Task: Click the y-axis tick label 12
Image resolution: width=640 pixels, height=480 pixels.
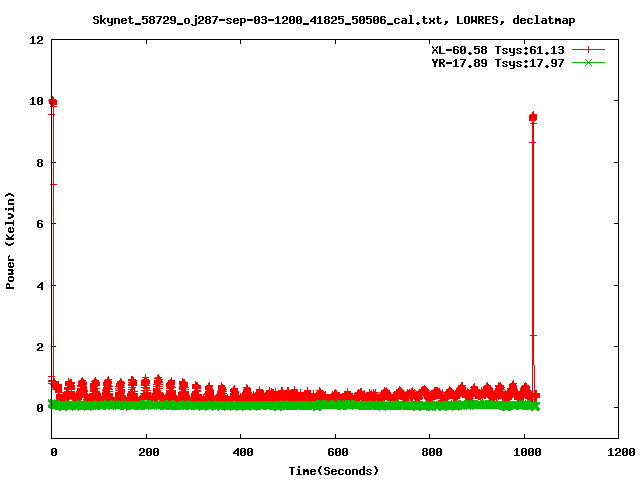Action: (x=37, y=40)
